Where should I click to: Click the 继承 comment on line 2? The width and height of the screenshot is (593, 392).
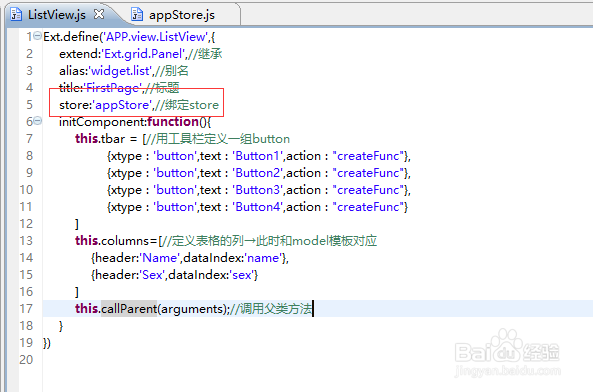[205, 54]
